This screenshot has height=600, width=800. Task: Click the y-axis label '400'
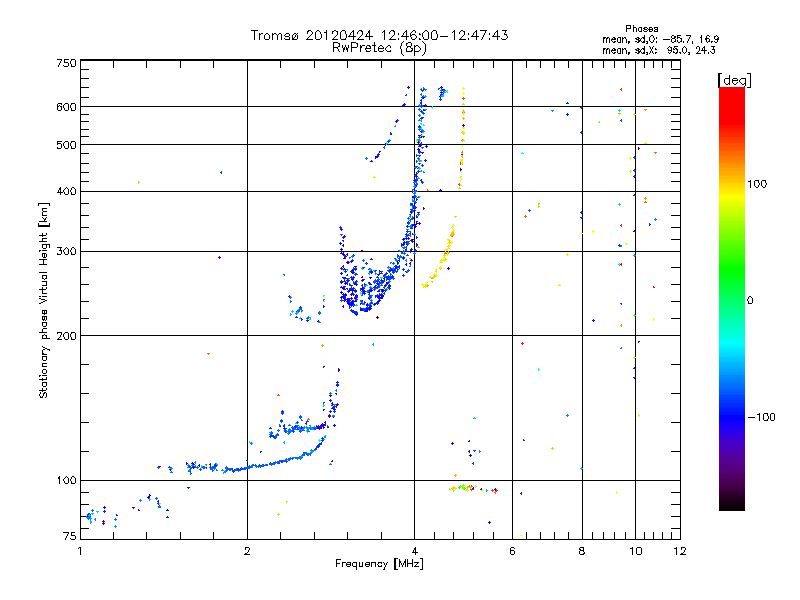pos(67,191)
